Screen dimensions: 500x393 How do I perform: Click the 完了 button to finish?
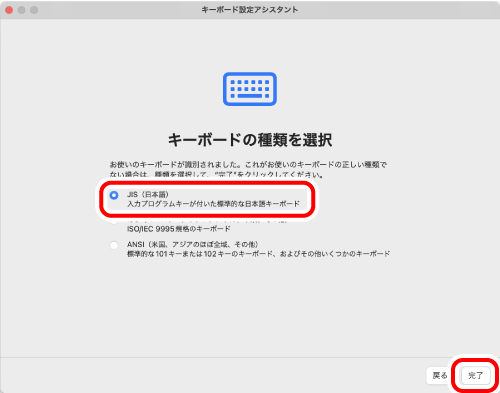(x=475, y=376)
